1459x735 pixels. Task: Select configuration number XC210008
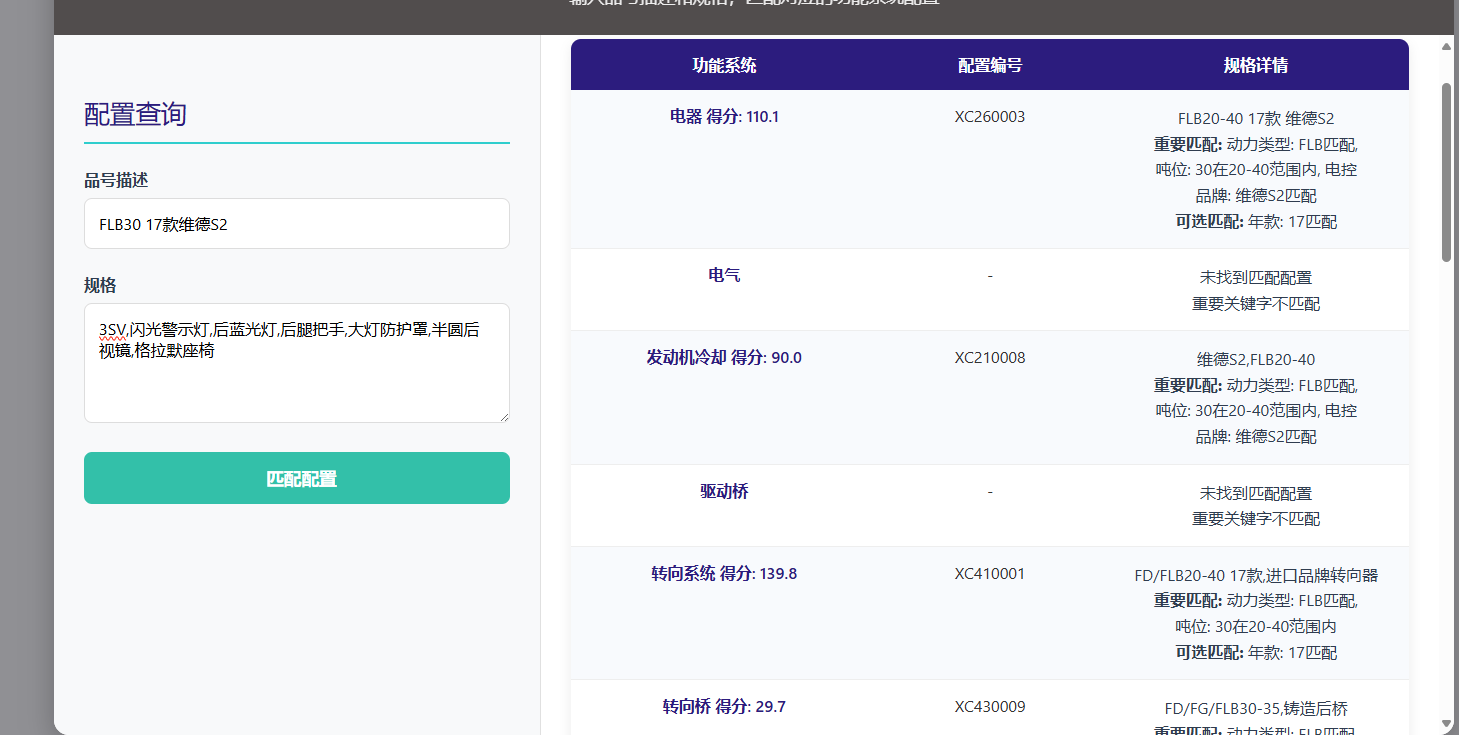click(x=989, y=358)
